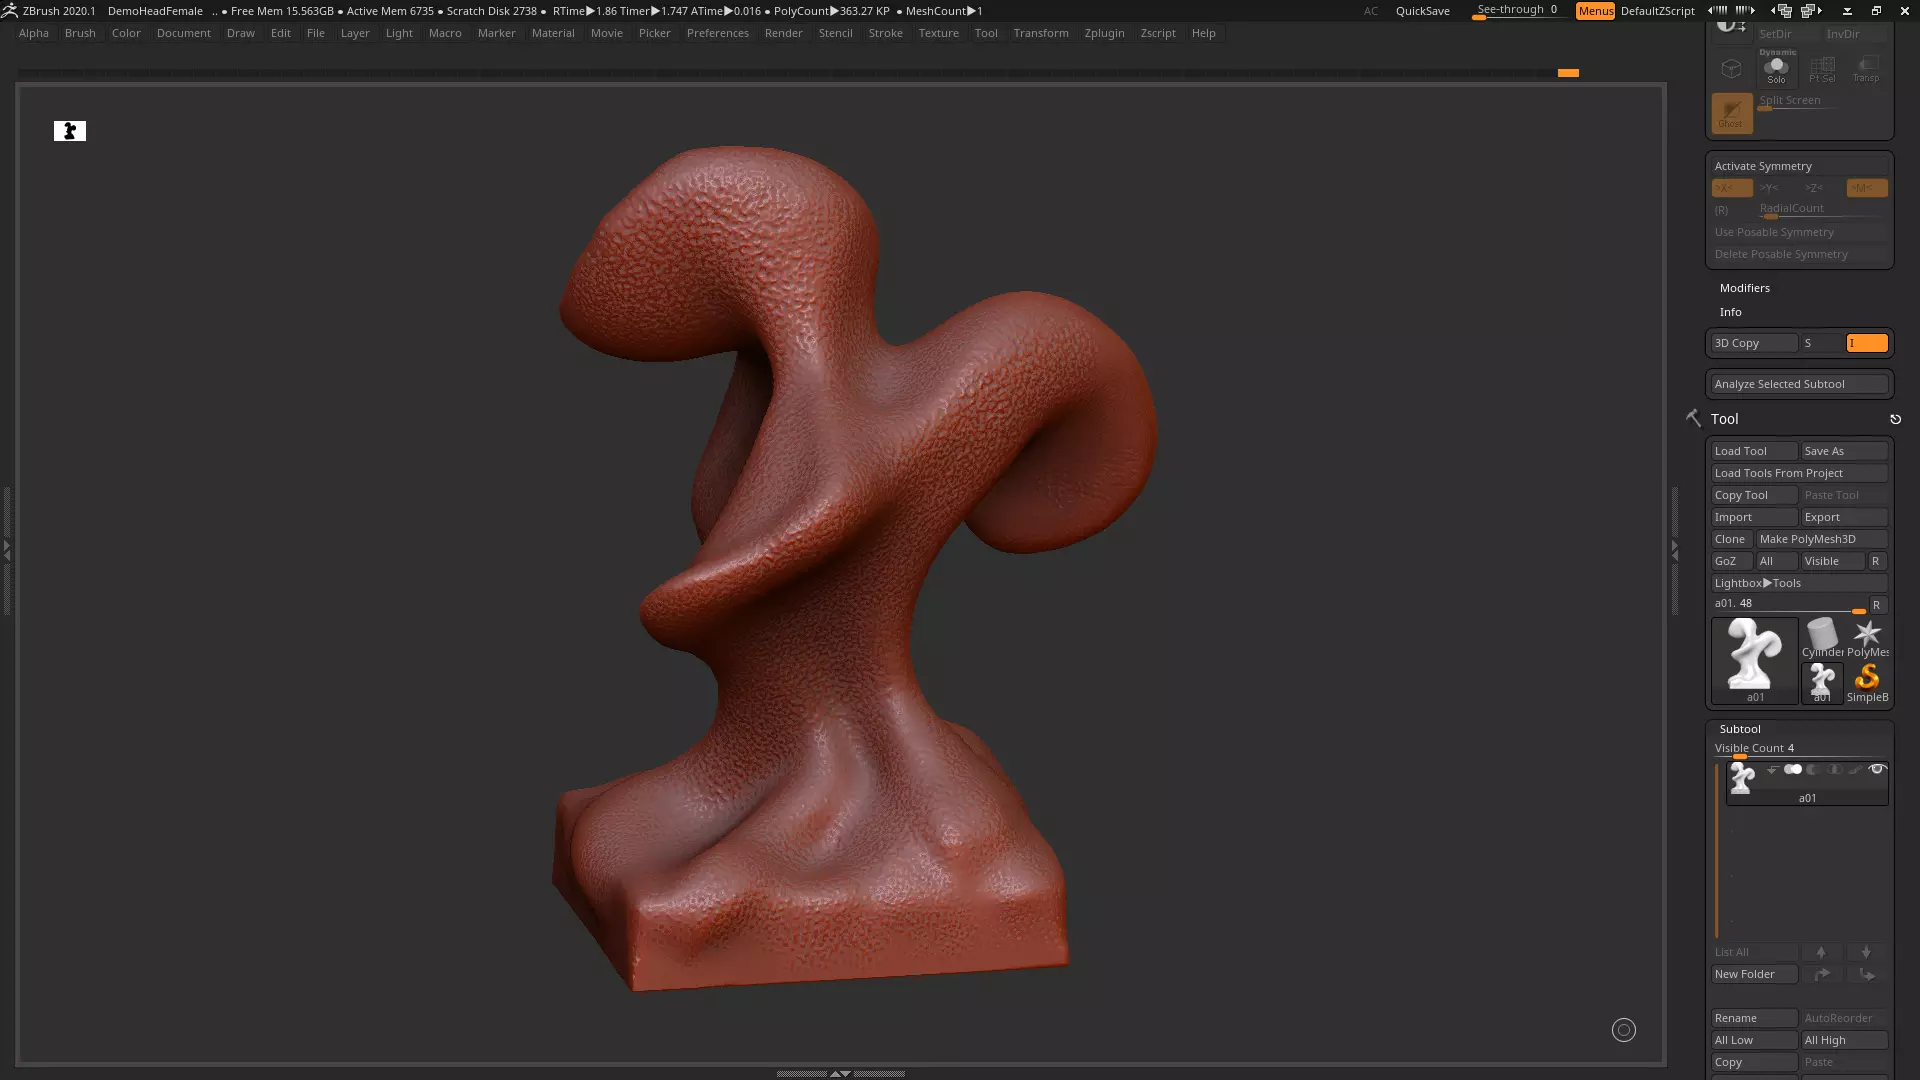The width and height of the screenshot is (1920, 1080).
Task: Click Analyze Selected Subtool
Action: [1800, 384]
